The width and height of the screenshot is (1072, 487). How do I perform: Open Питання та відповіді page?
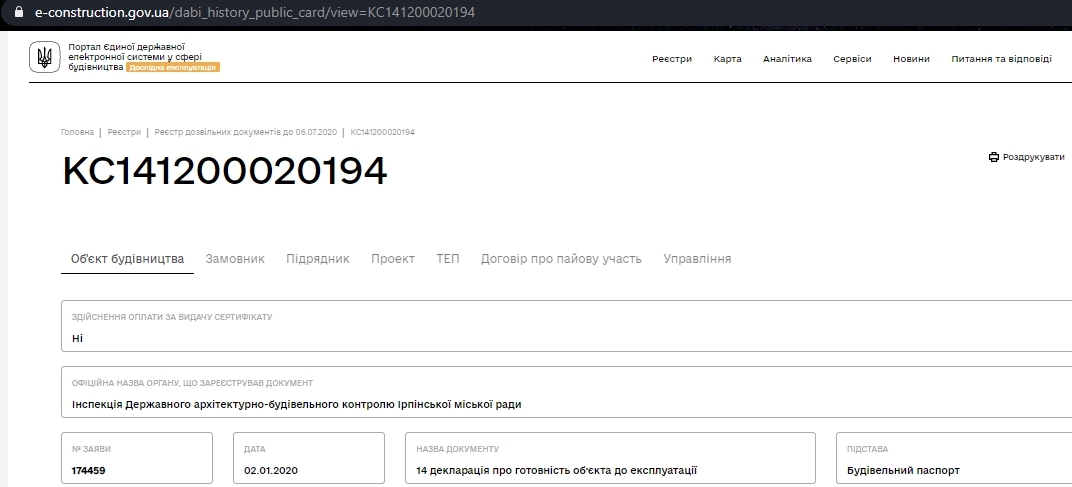[x=1001, y=59]
